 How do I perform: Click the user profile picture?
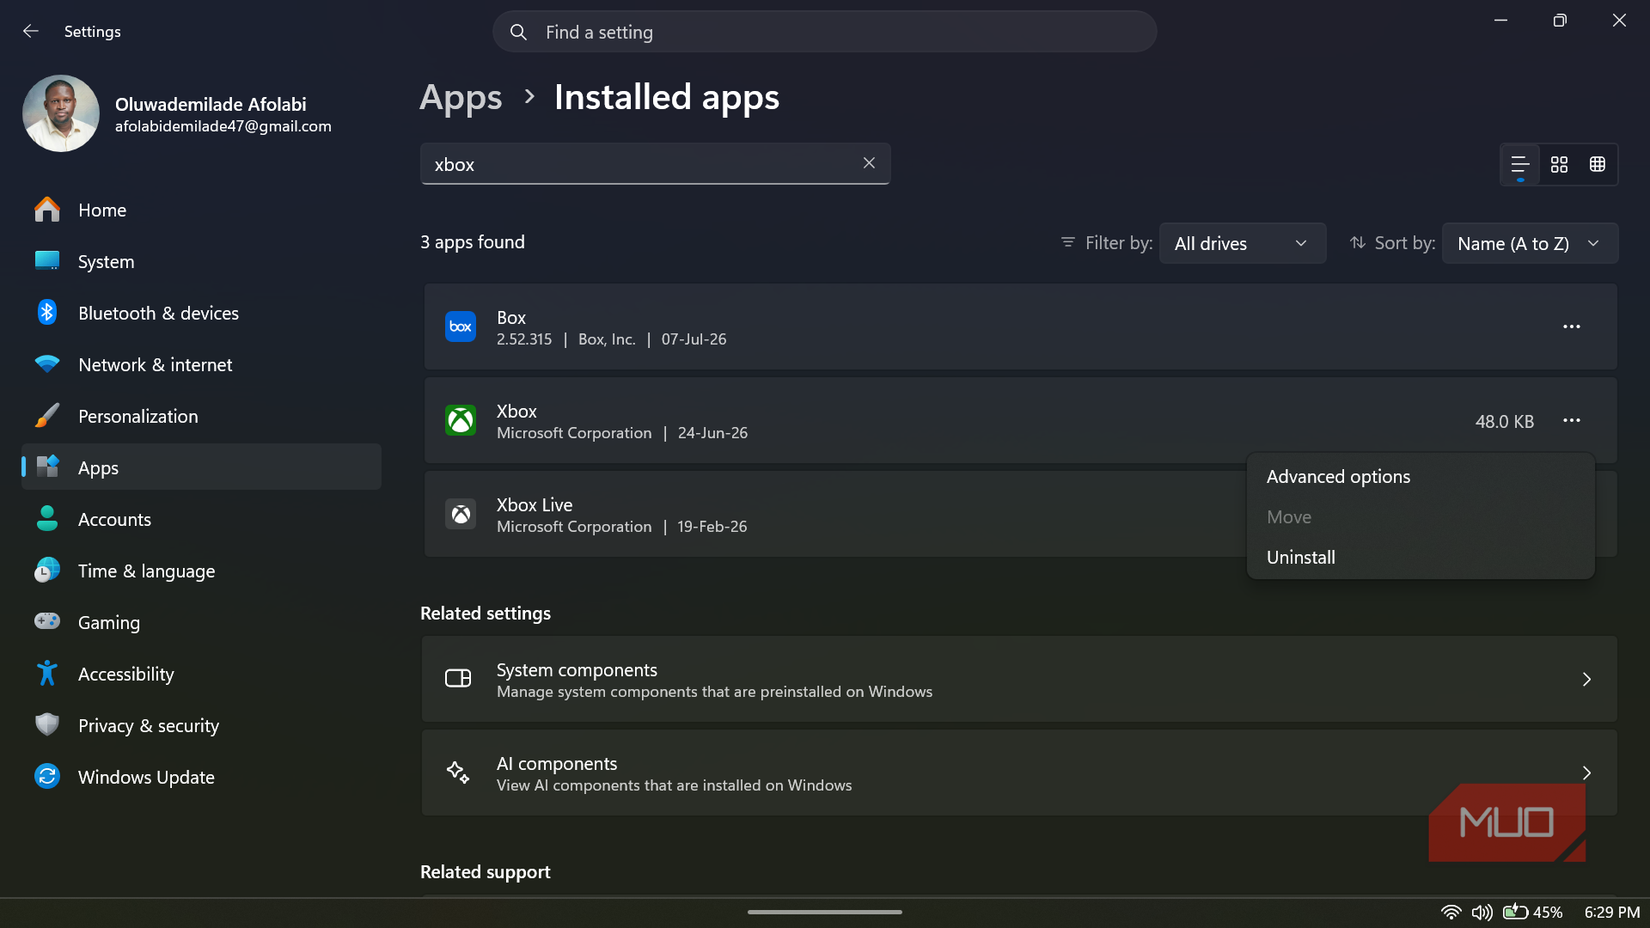coord(61,114)
